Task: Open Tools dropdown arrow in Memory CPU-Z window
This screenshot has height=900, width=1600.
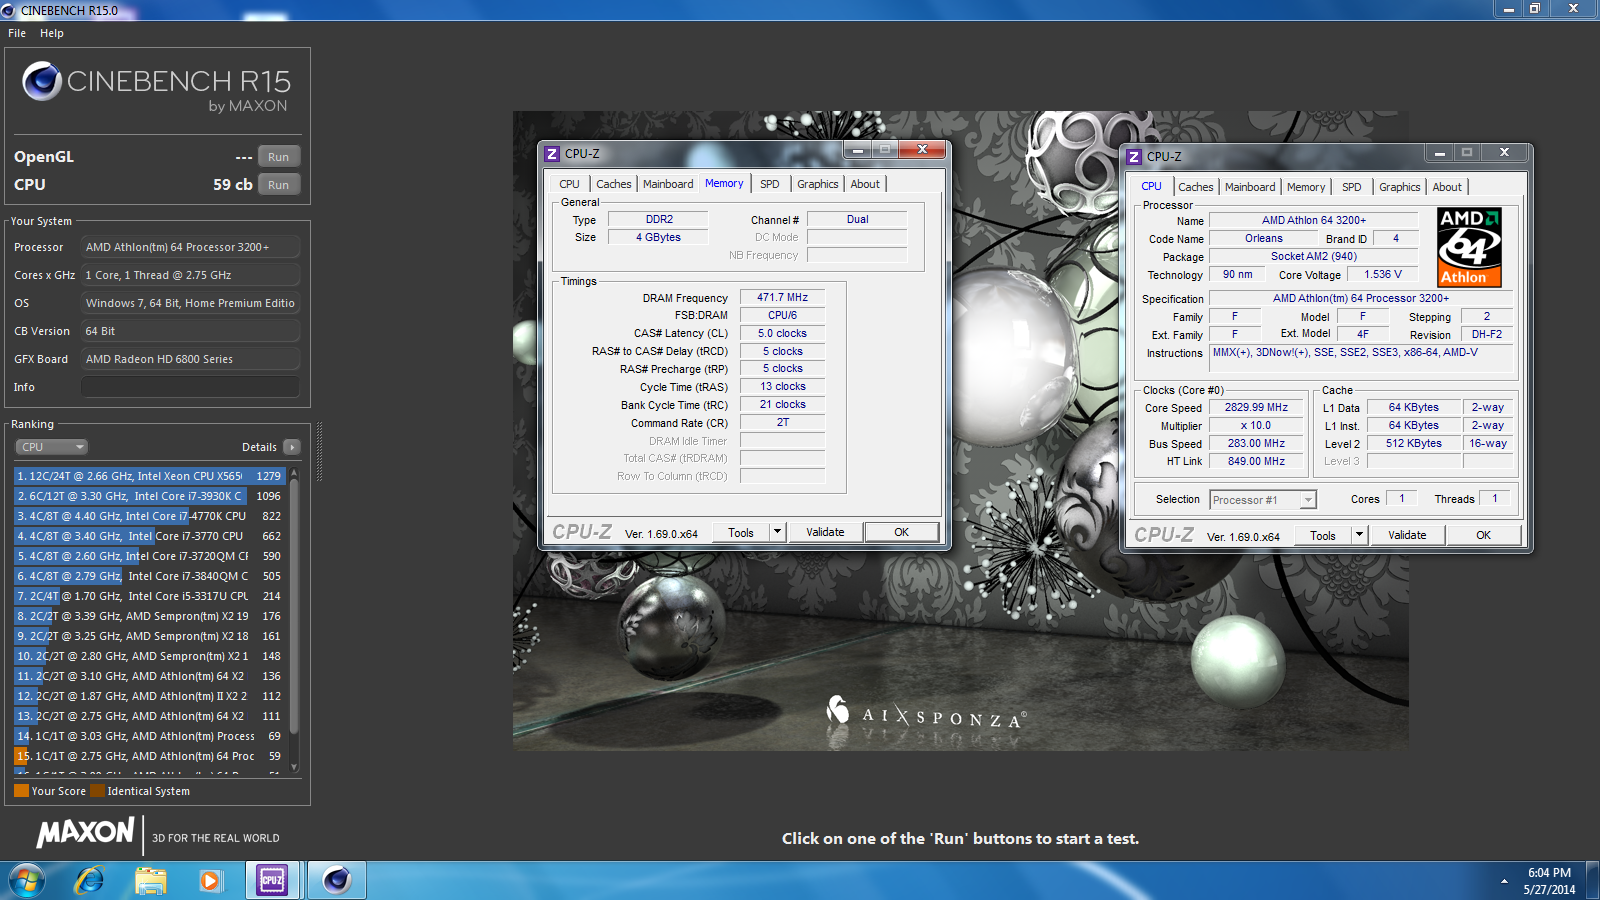Action: click(777, 532)
